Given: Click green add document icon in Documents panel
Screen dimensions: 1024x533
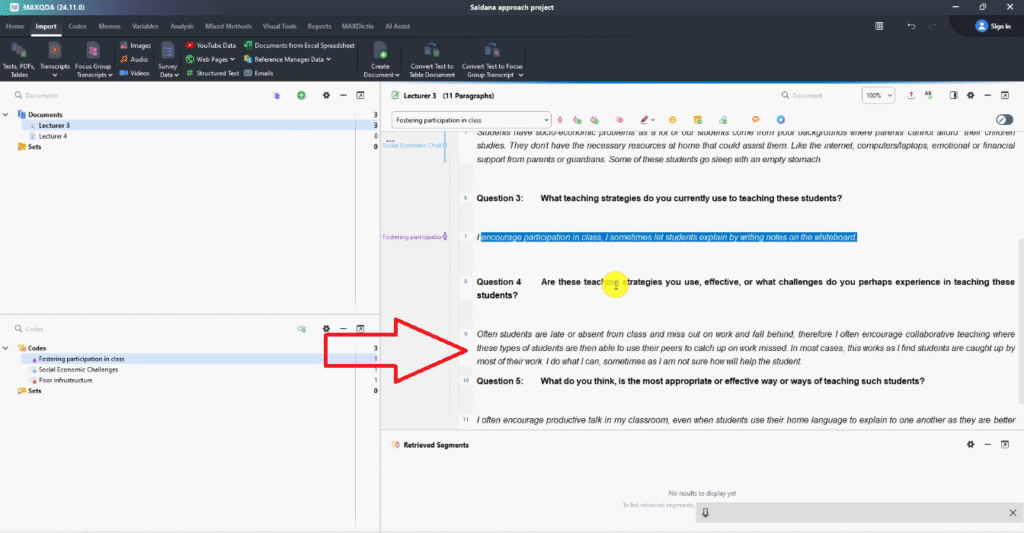Looking at the screenshot, I should pos(301,95).
